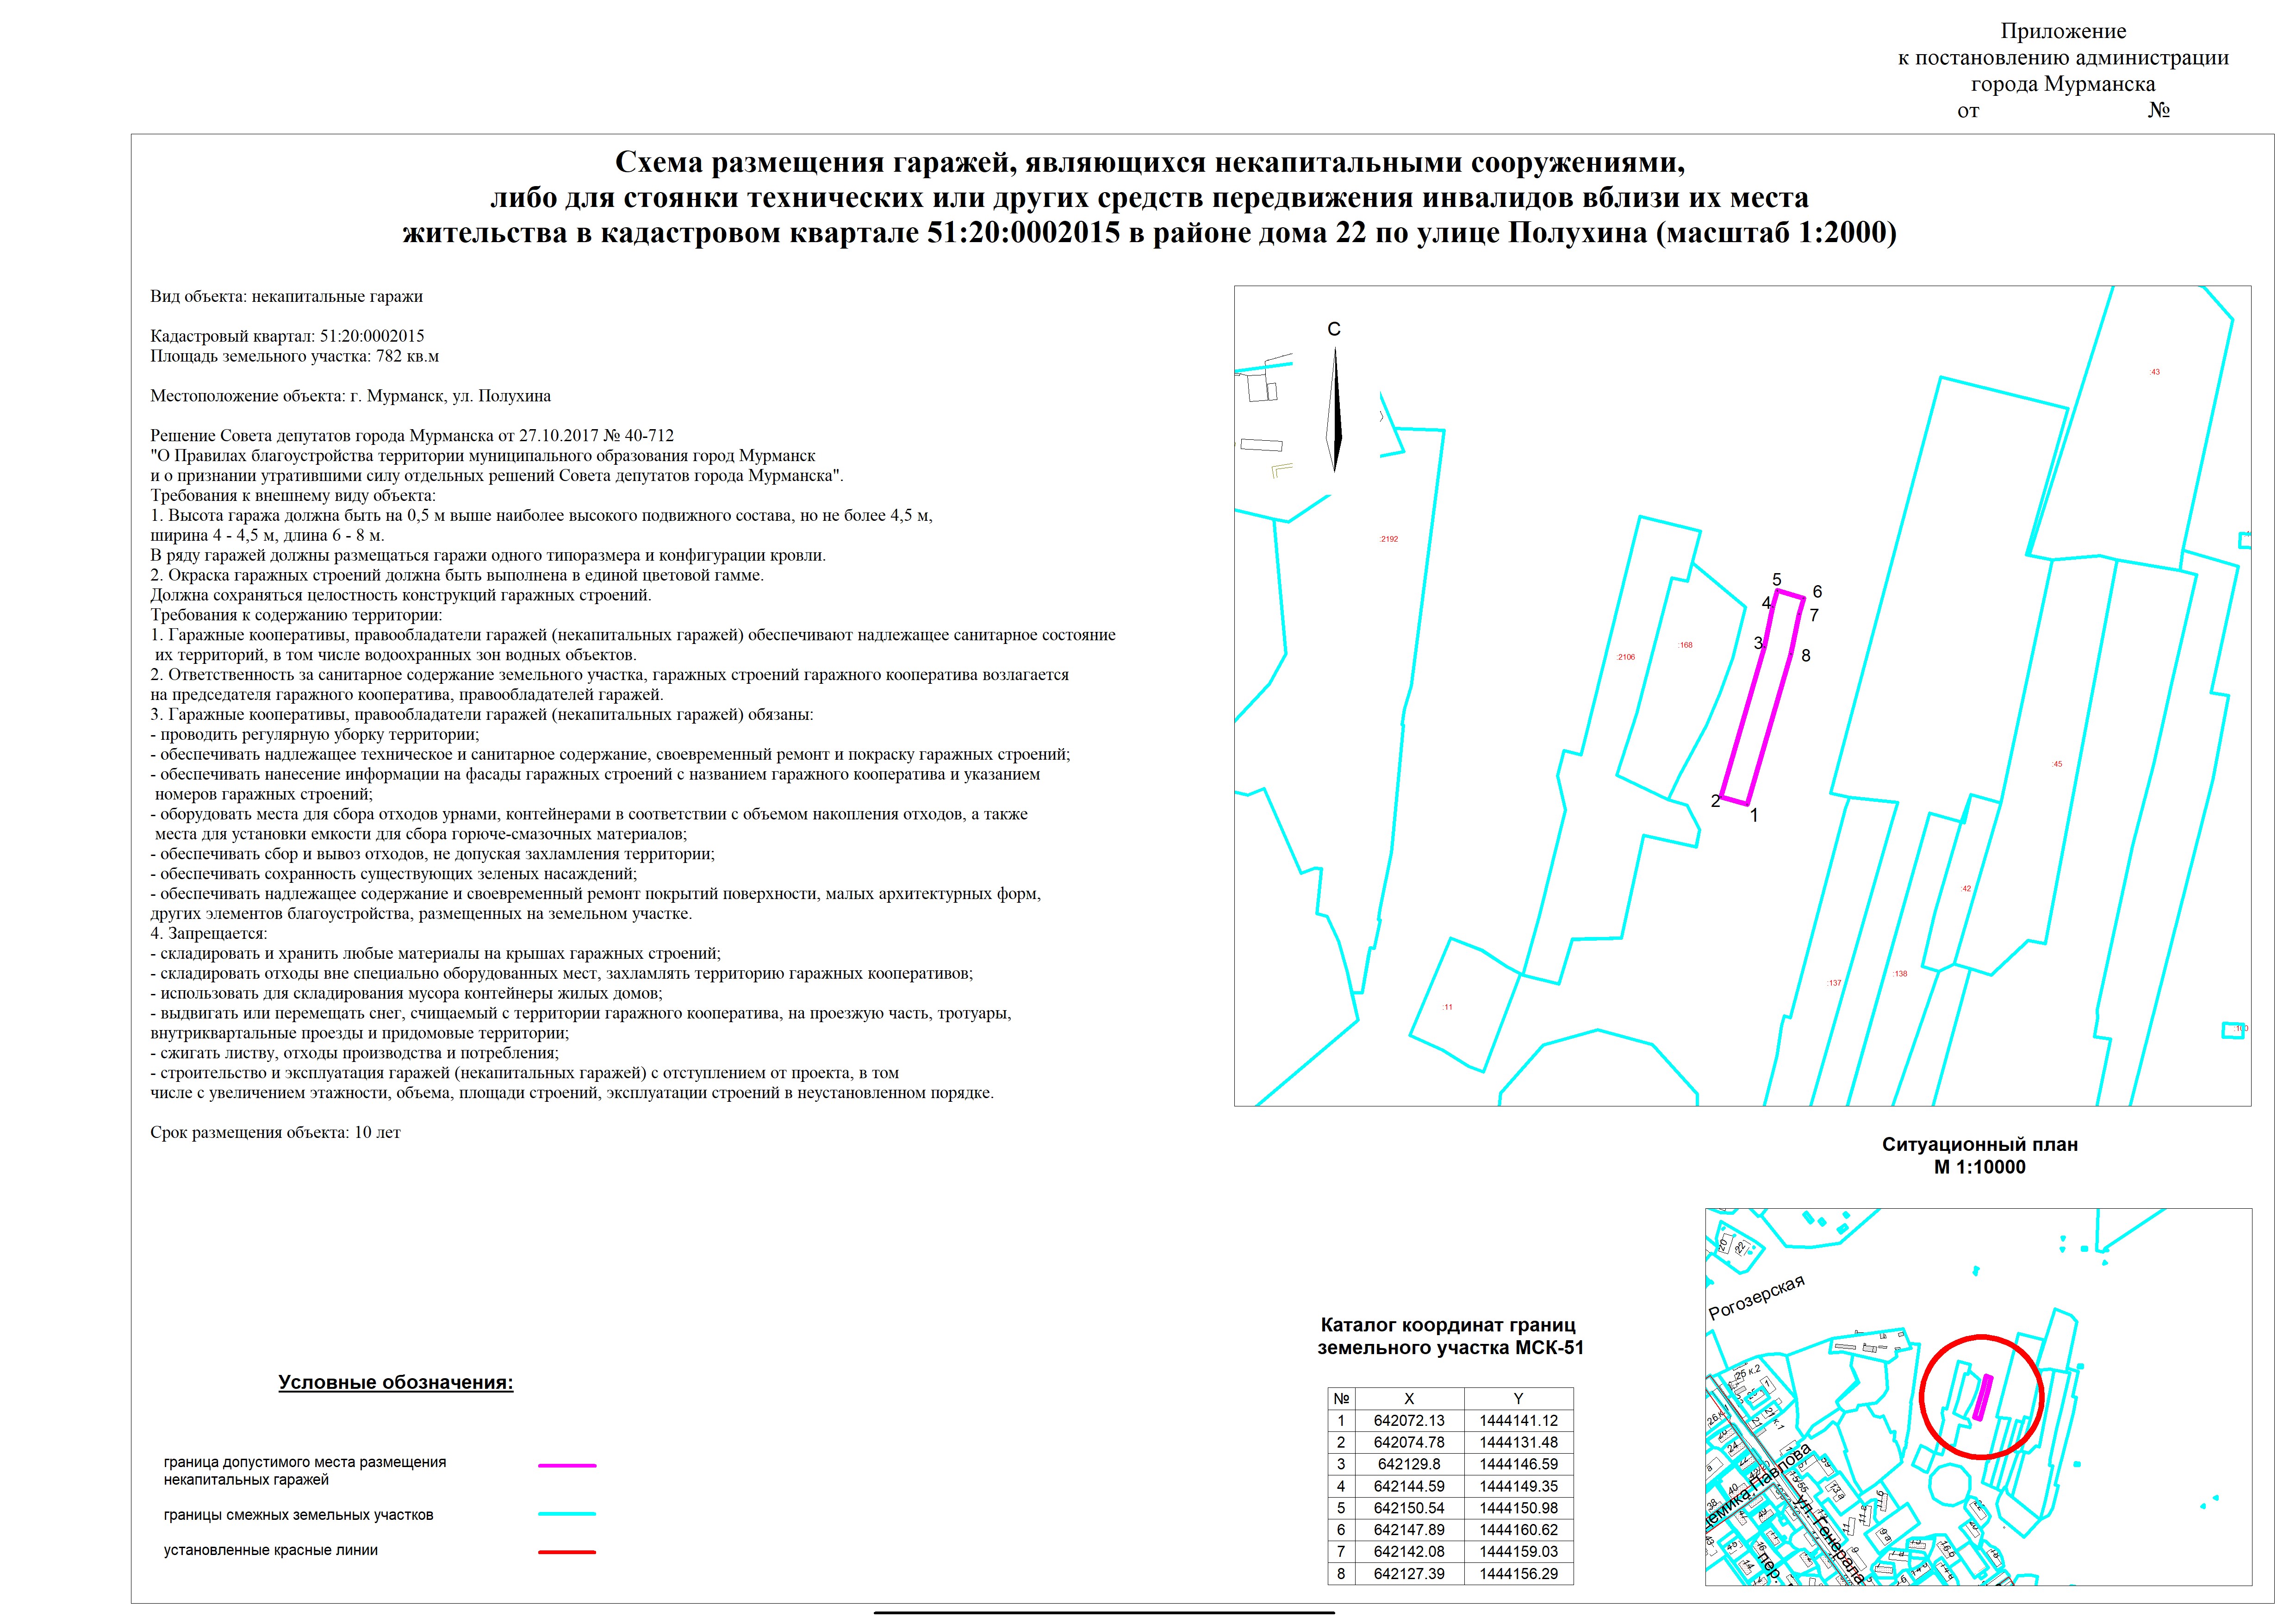Click the X column header in coordinate table

1408,1399
